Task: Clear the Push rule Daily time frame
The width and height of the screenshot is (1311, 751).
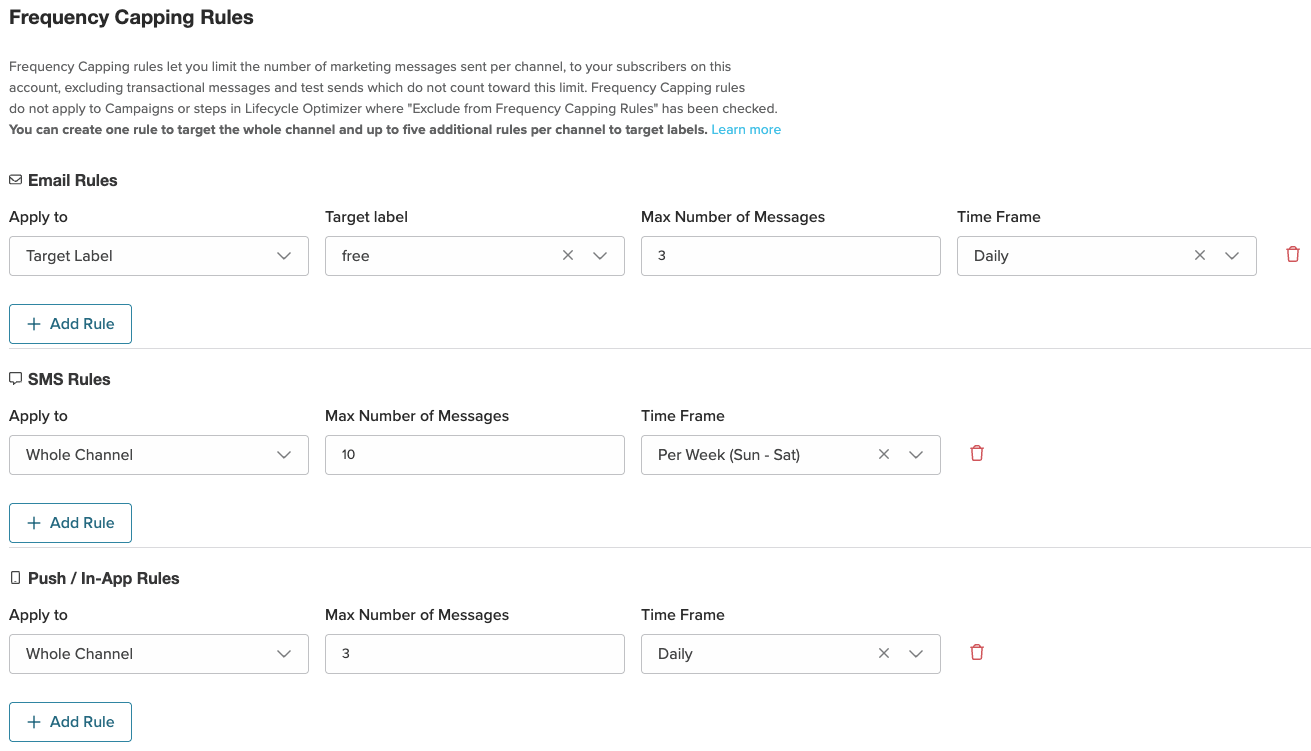Action: coord(884,654)
